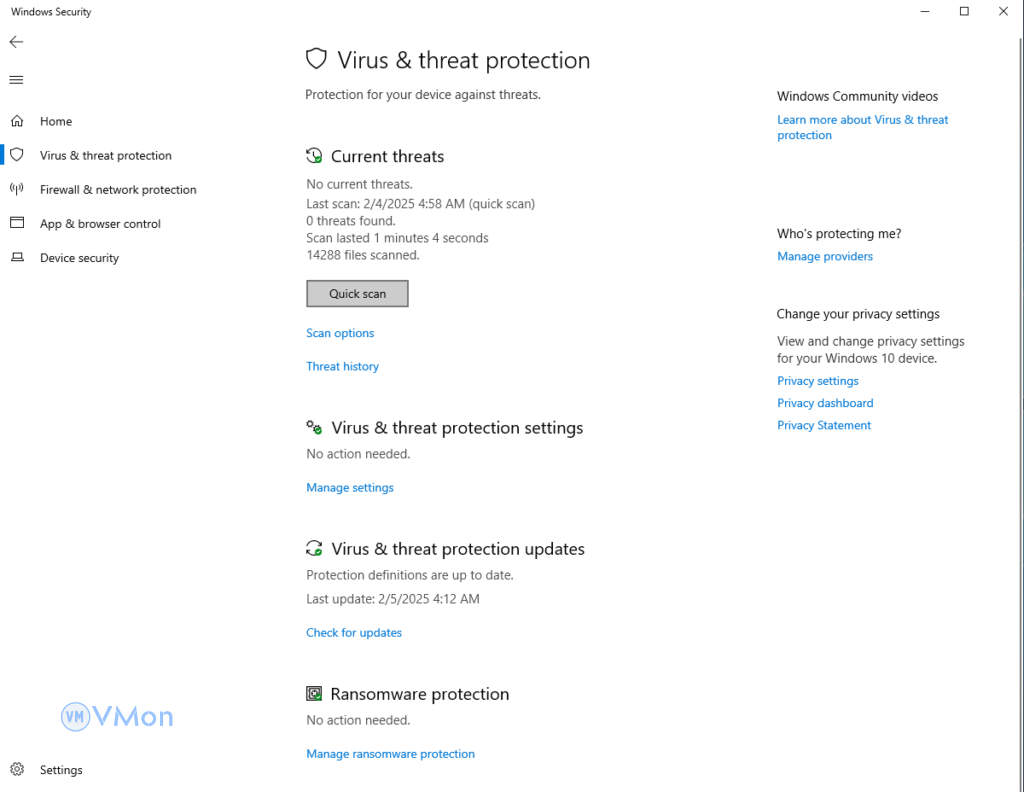The width and height of the screenshot is (1024, 792).
Task: Click the Current threats status icon
Action: 314,156
